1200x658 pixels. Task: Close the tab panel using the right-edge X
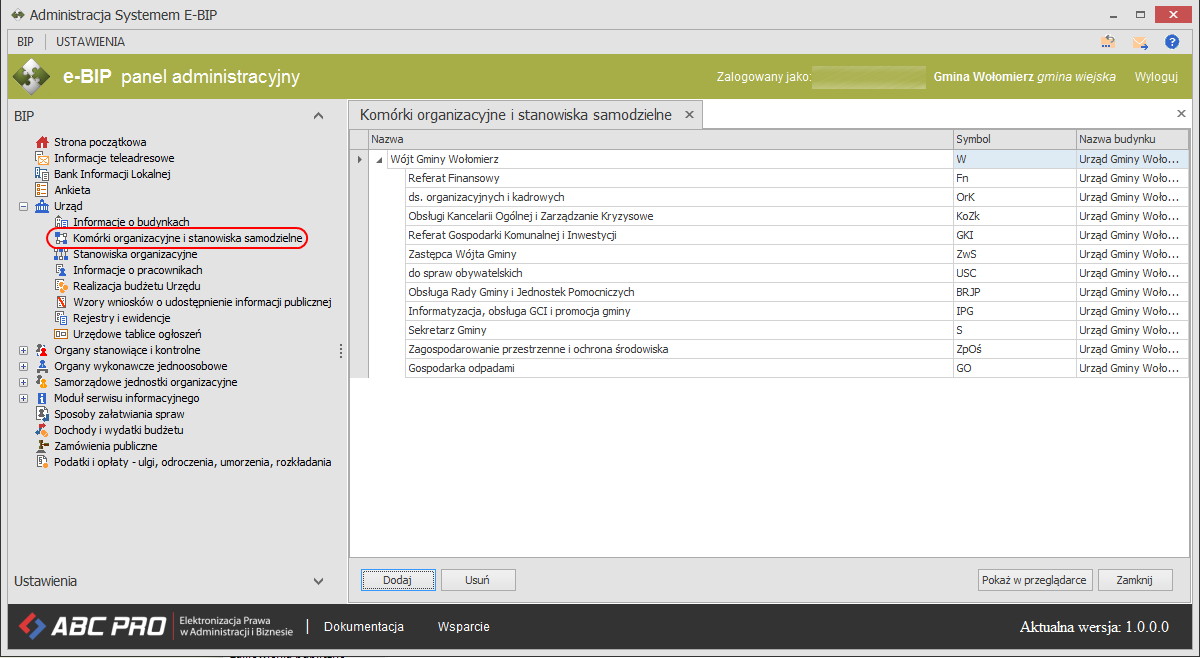coord(1181,115)
